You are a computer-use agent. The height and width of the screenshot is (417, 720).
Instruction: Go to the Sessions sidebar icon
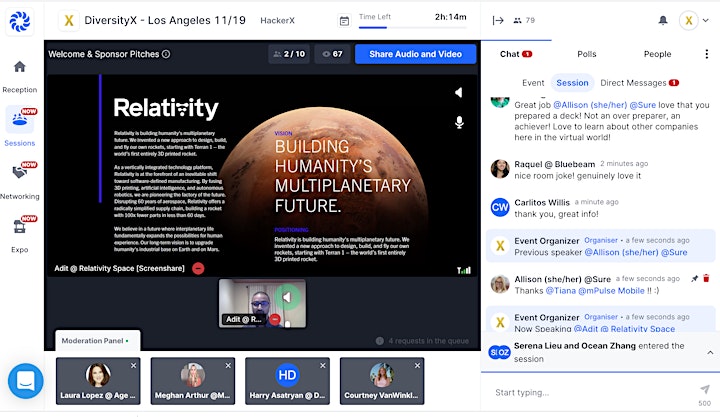point(20,119)
